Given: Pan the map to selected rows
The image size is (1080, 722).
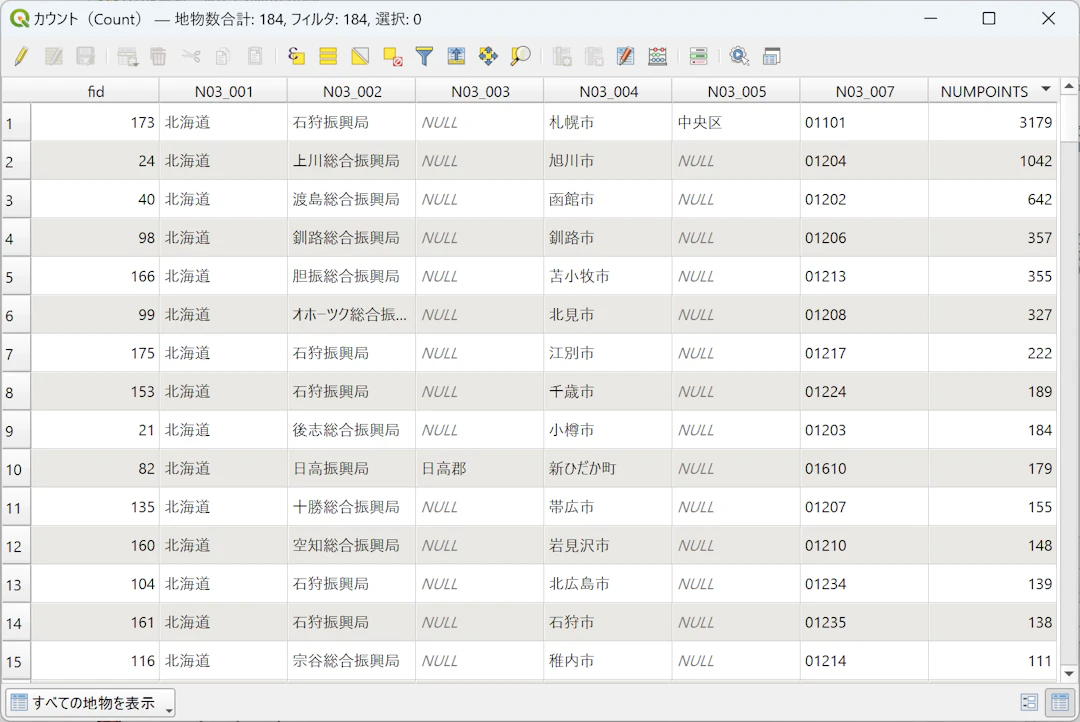Looking at the screenshot, I should point(488,57).
